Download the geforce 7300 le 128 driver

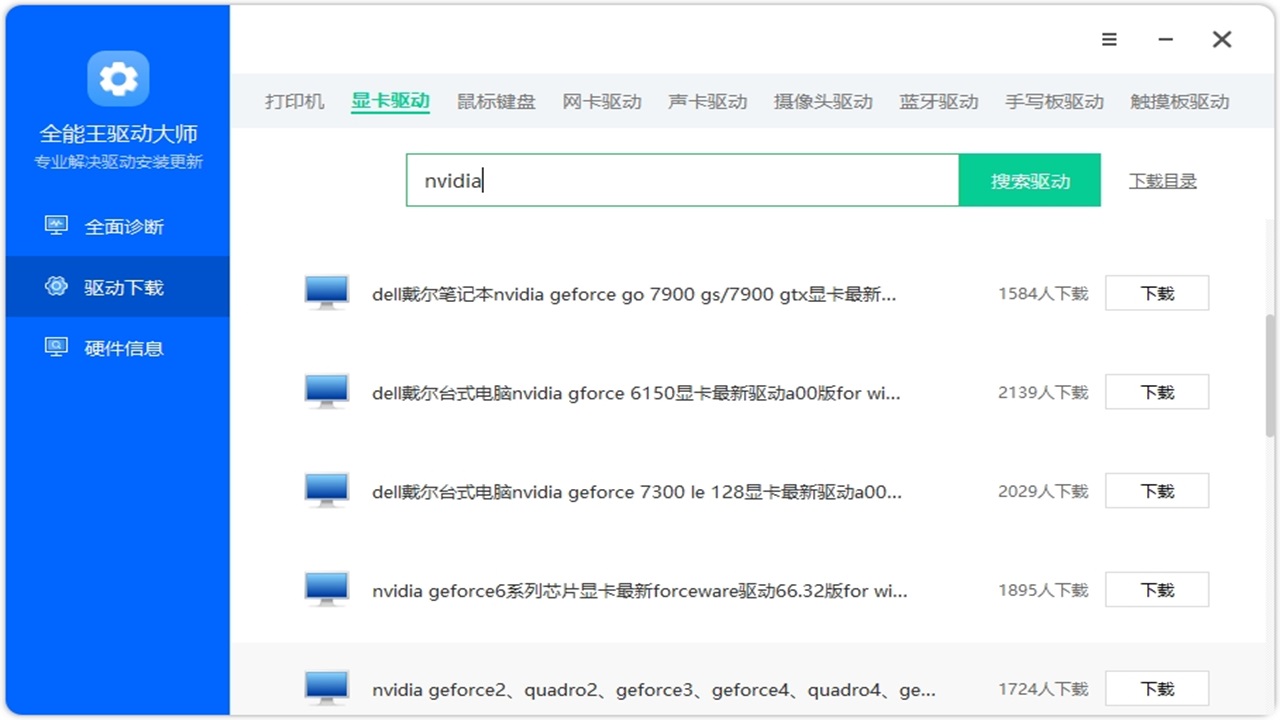click(x=1156, y=490)
